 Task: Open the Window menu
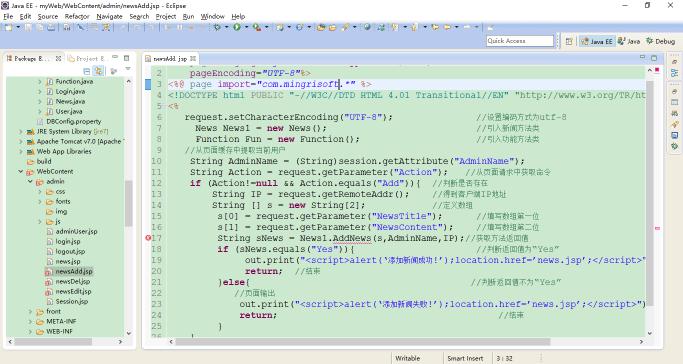coord(213,16)
